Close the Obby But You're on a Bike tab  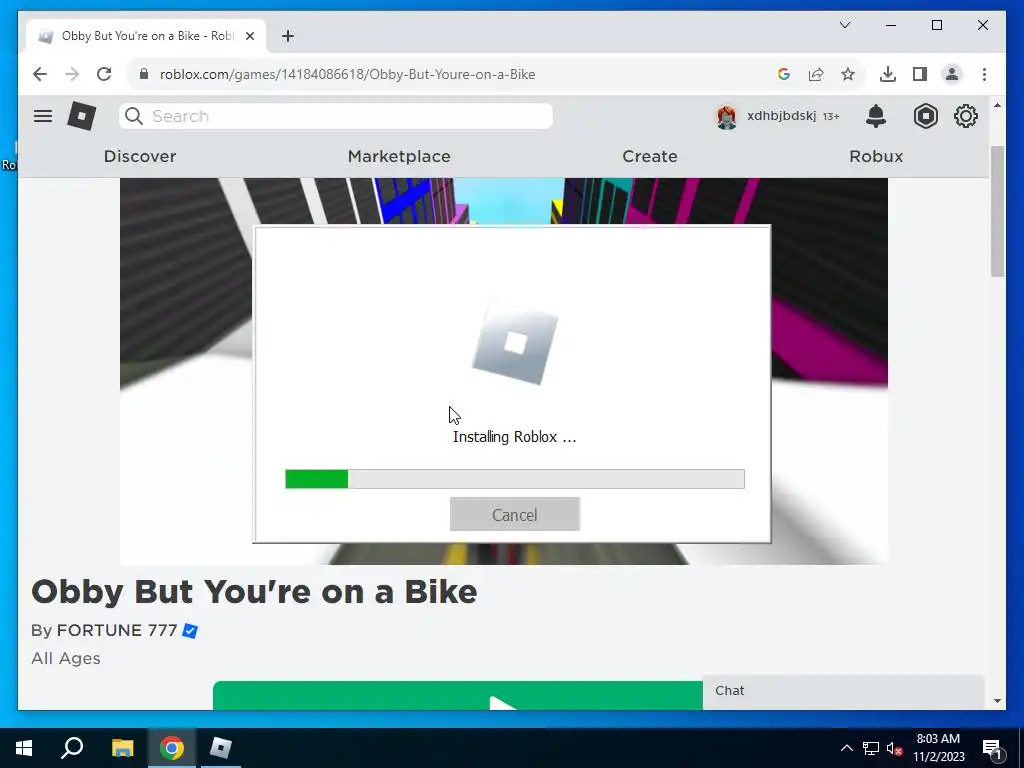pos(249,36)
